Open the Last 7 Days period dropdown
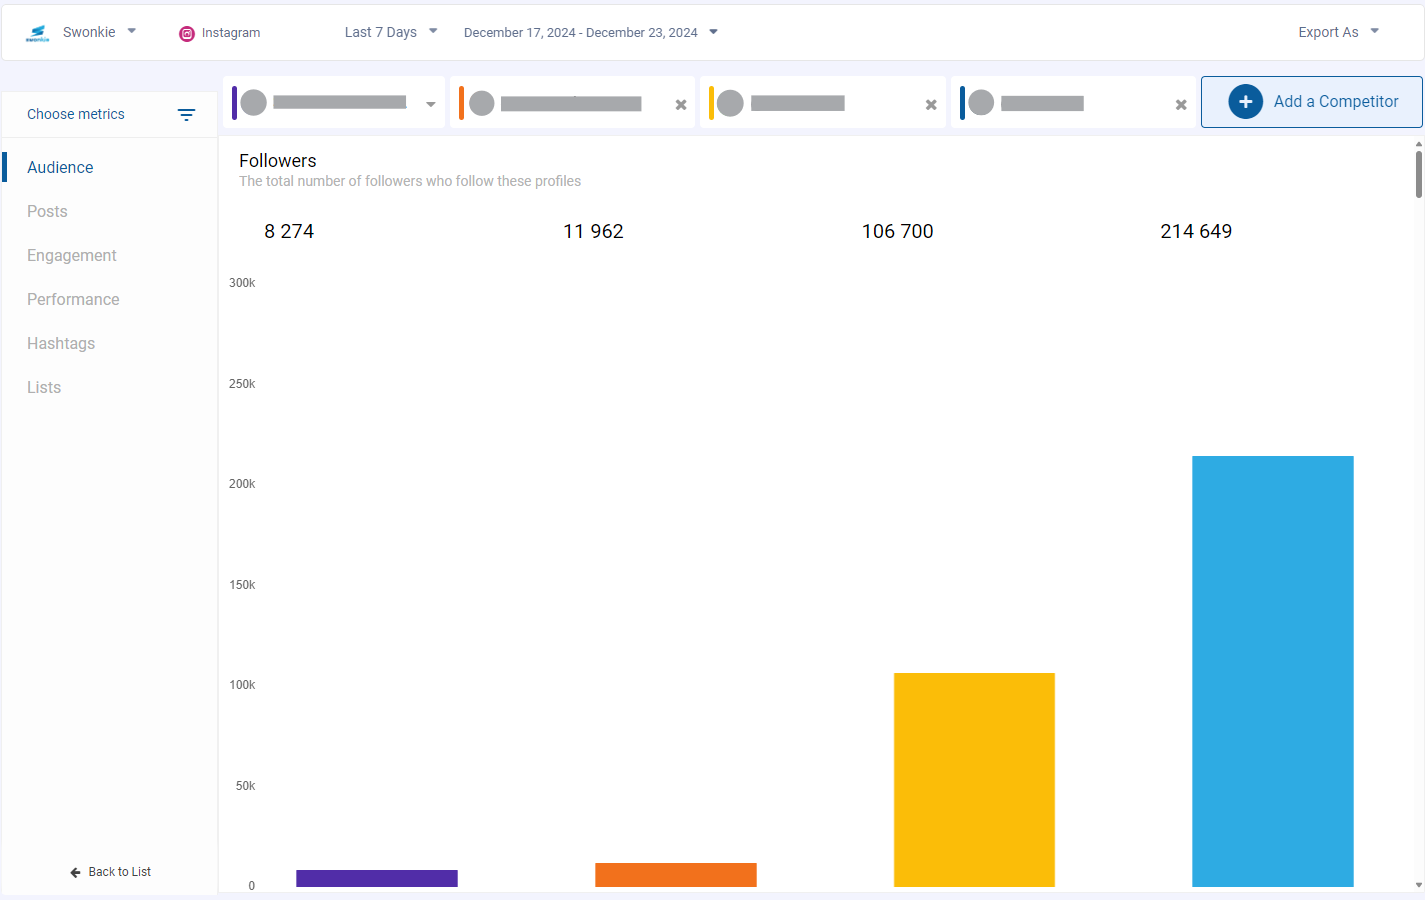The image size is (1425, 900). click(x=391, y=32)
